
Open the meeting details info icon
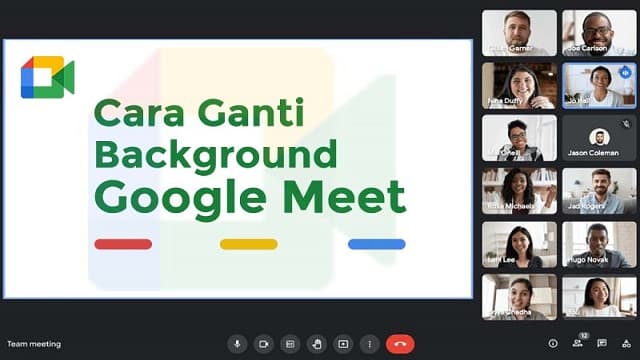coord(553,344)
